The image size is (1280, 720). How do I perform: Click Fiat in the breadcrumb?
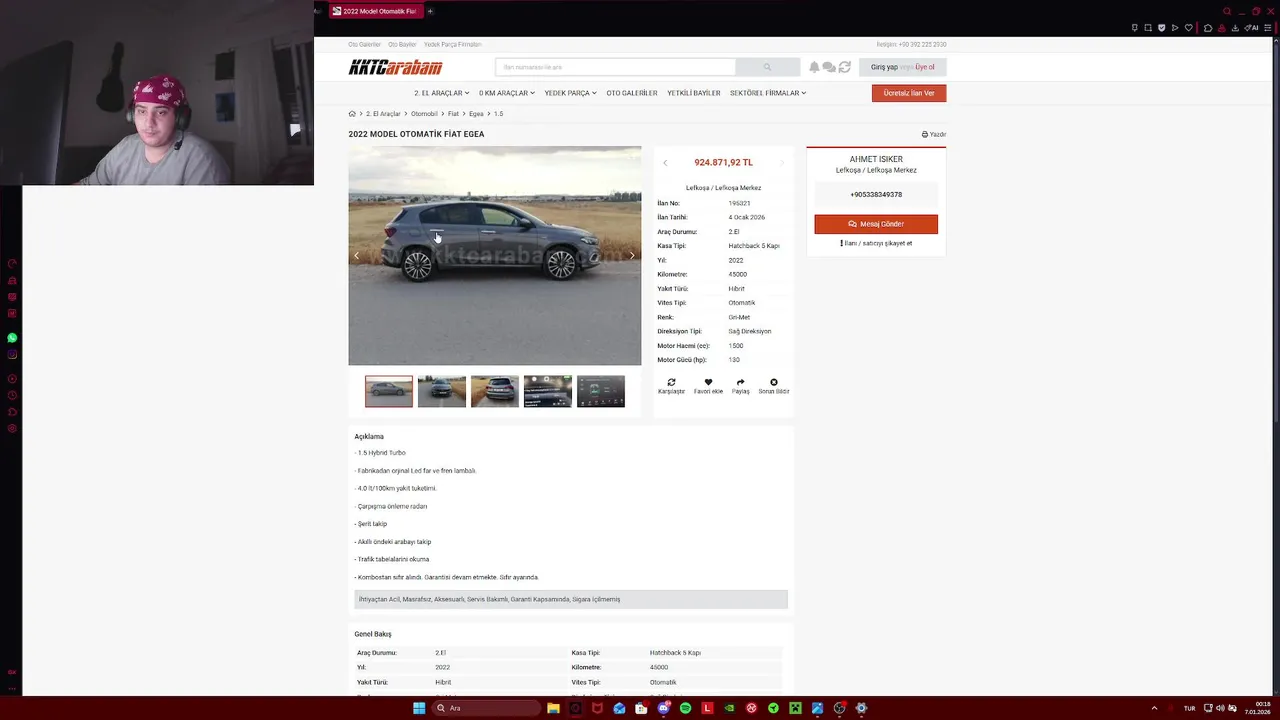[453, 114]
